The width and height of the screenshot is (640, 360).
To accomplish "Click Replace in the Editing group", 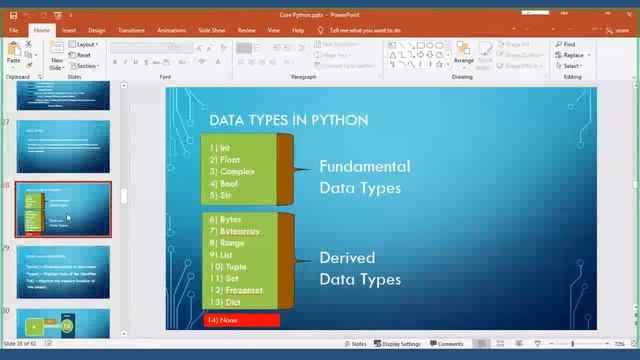I will tap(570, 55).
